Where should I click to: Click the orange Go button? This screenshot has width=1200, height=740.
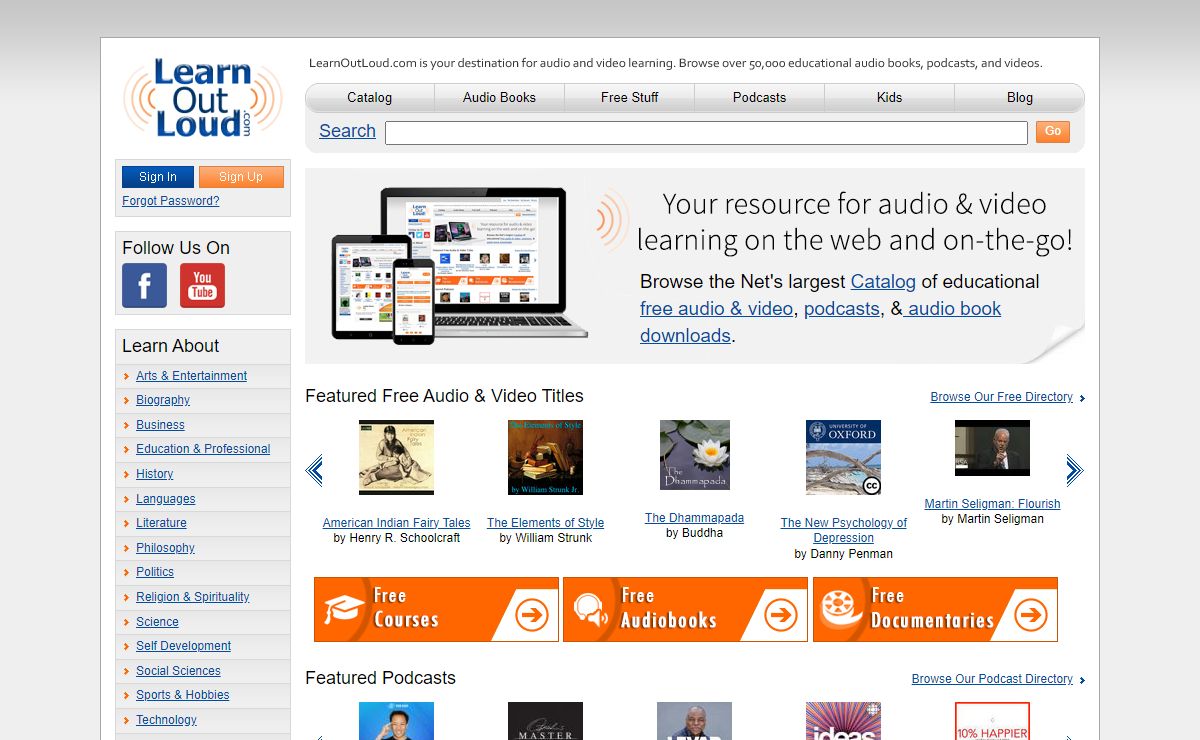click(x=1053, y=131)
